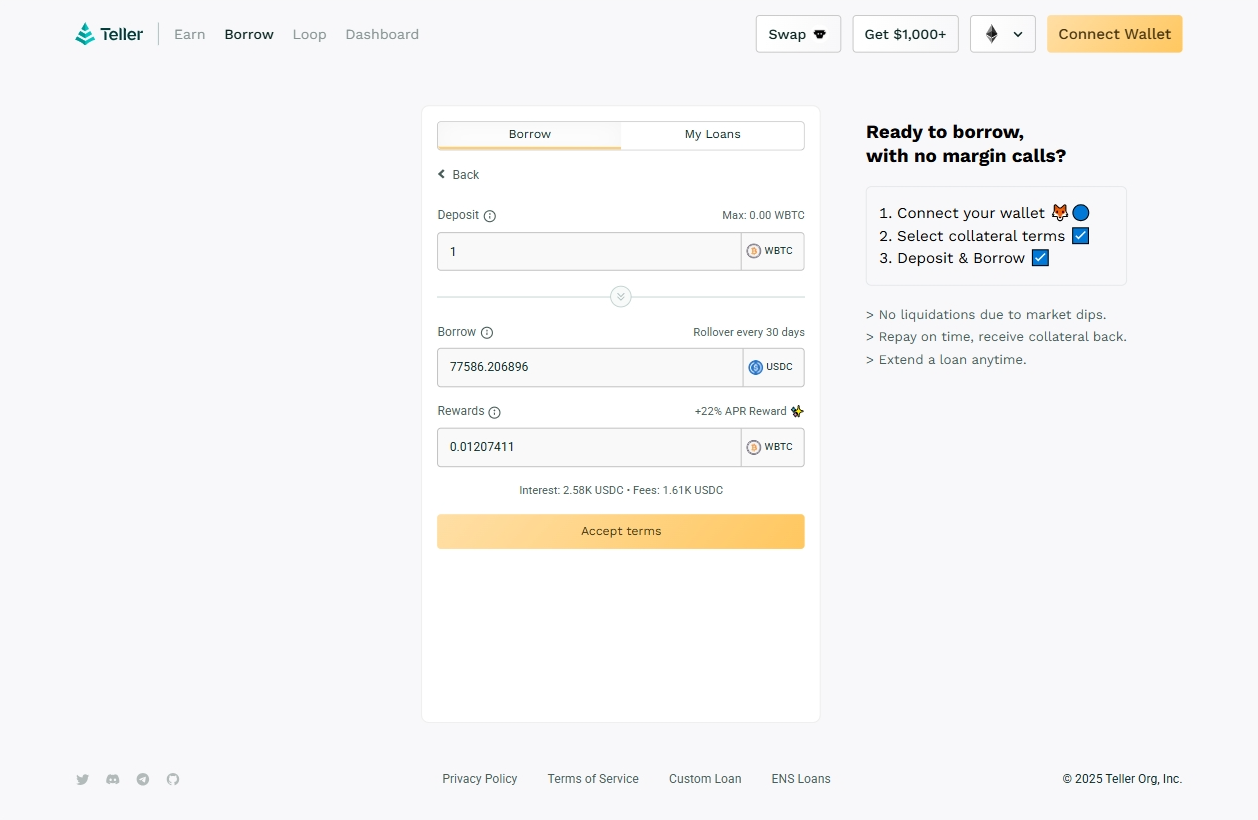Open the Discord social link icon
Image resolution: width=1258 pixels, height=820 pixels.
[113, 779]
